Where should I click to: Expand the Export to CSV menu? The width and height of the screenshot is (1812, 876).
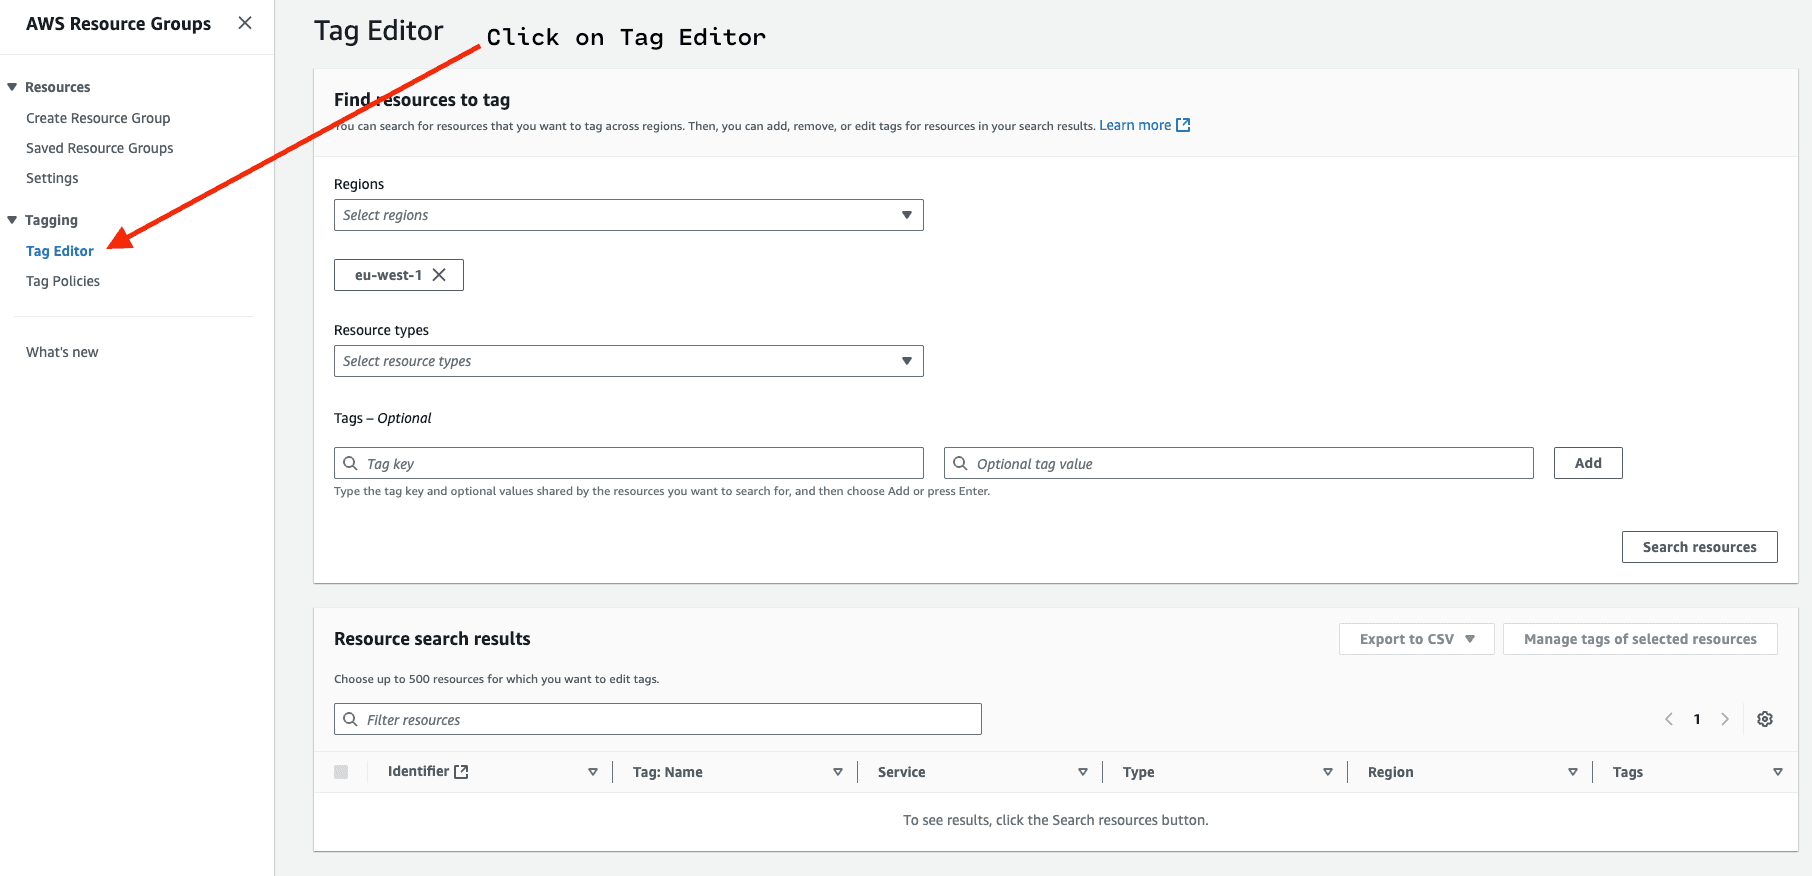1416,639
